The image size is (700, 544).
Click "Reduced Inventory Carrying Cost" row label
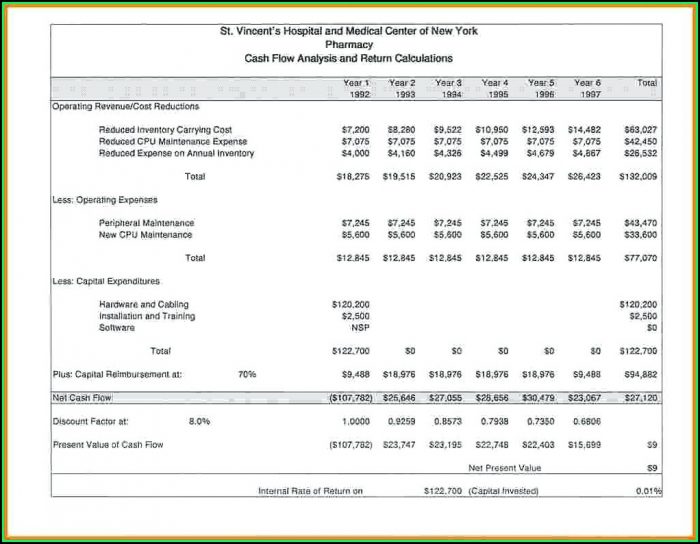pos(165,130)
